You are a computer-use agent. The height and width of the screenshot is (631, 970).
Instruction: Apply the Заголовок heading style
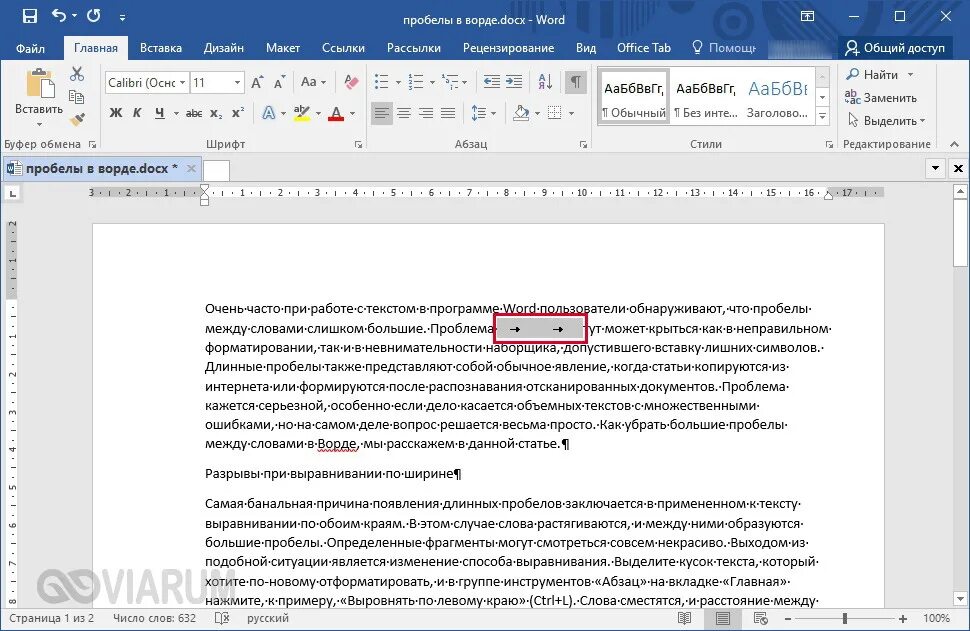point(778,98)
